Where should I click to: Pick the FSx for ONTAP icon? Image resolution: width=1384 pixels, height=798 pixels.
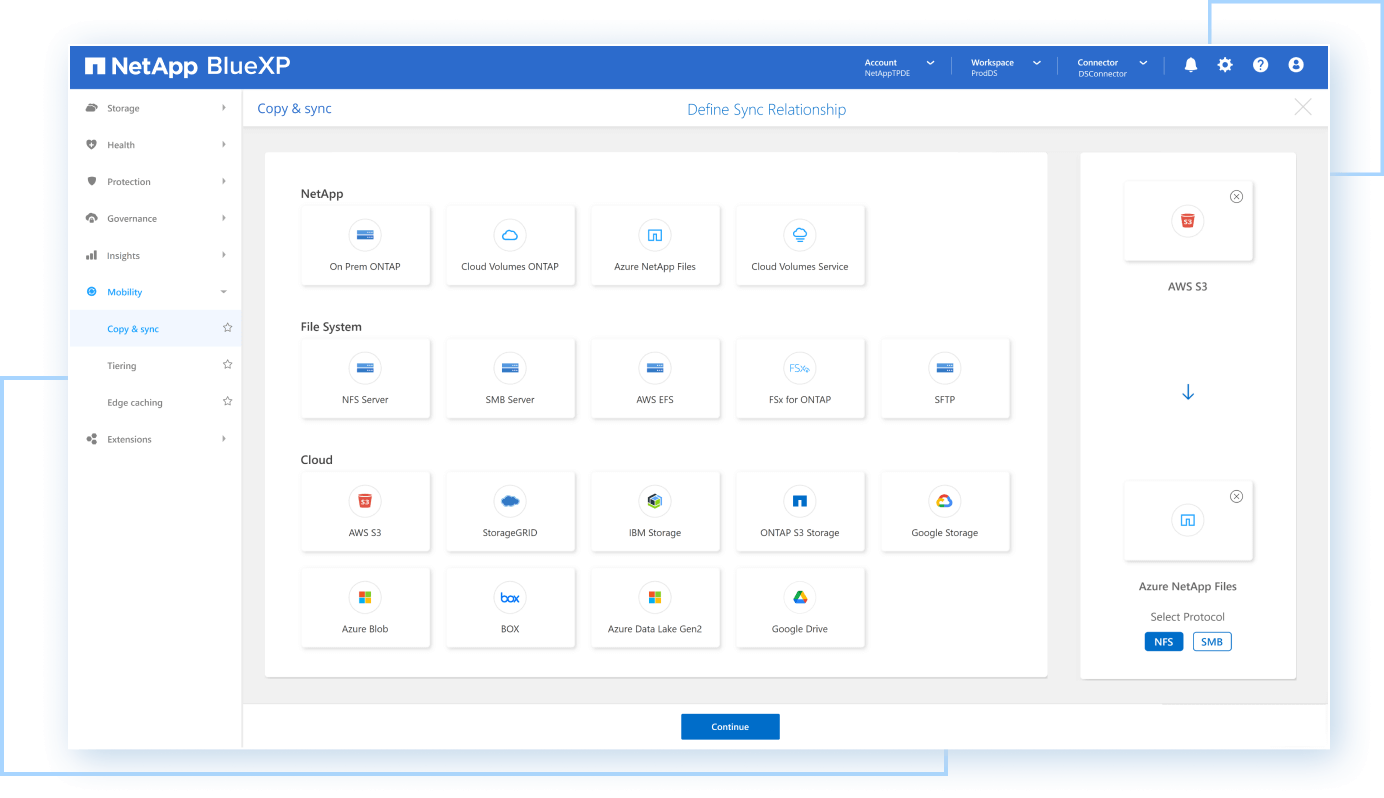coord(799,368)
